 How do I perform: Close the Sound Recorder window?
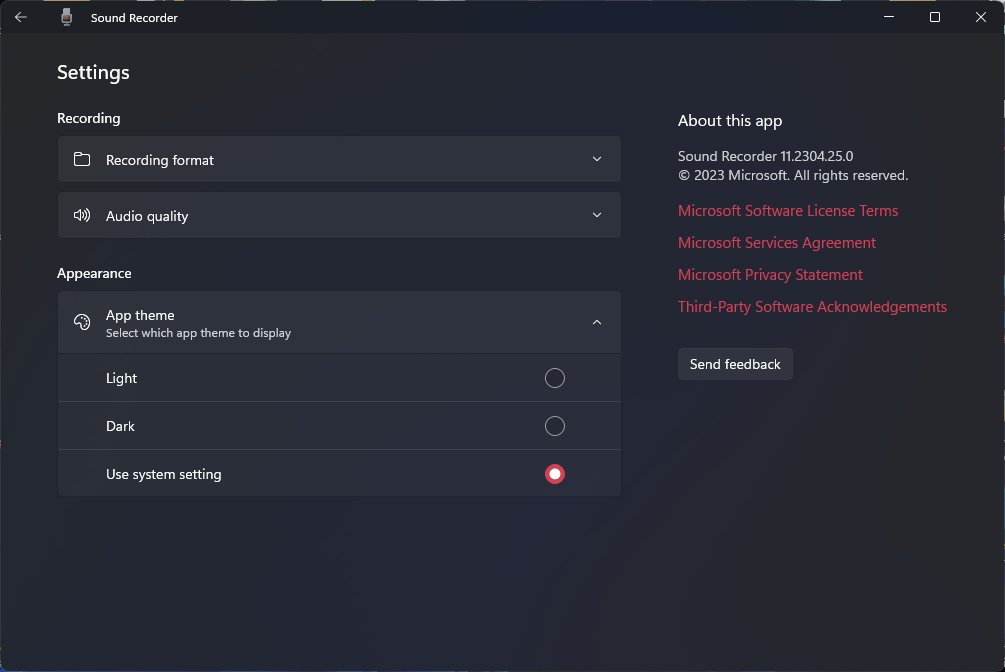click(x=981, y=17)
